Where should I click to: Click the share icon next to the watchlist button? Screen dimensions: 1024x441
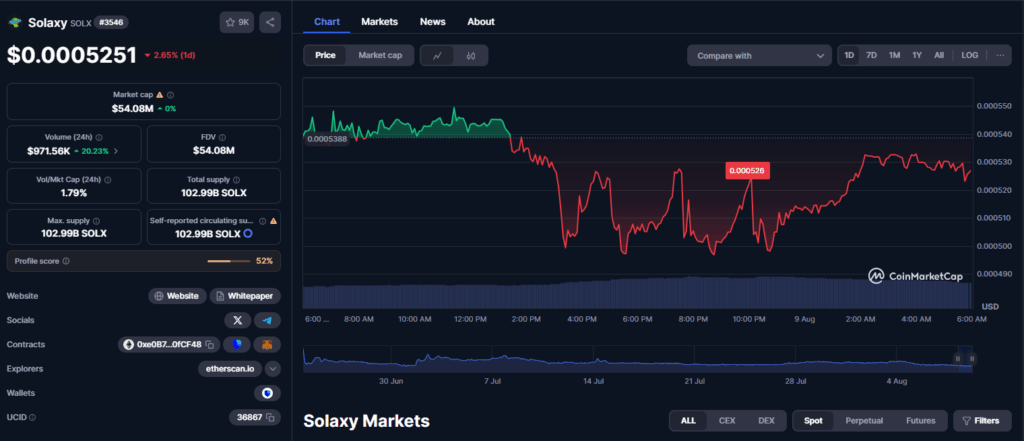[270, 22]
